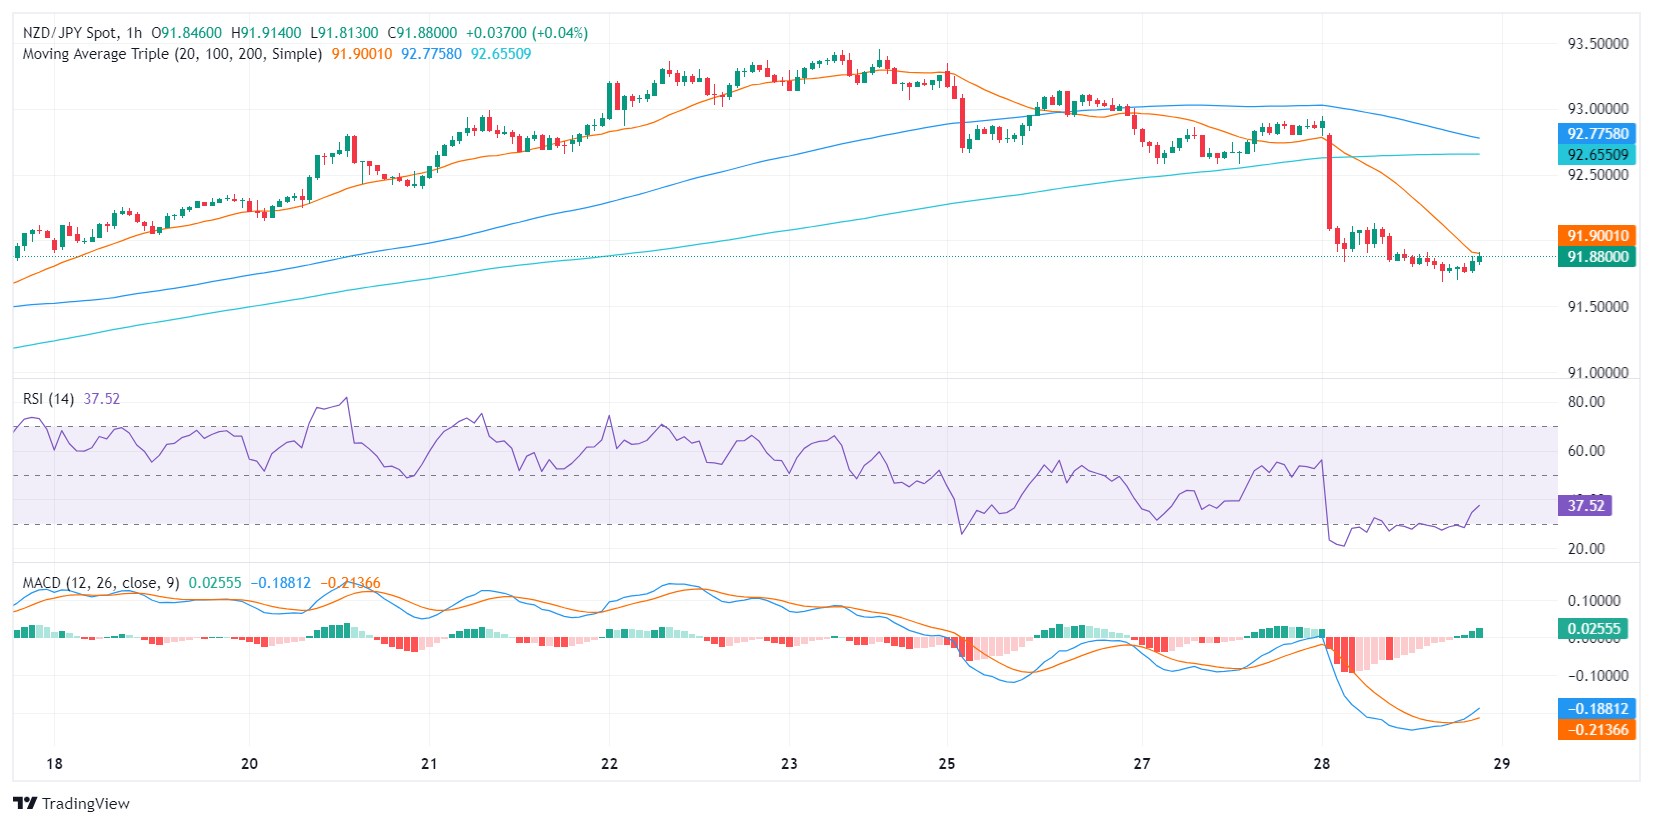Image resolution: width=1653 pixels, height=825 pixels.
Task: Click the RSI 80.00 scale label
Action: (x=1586, y=402)
